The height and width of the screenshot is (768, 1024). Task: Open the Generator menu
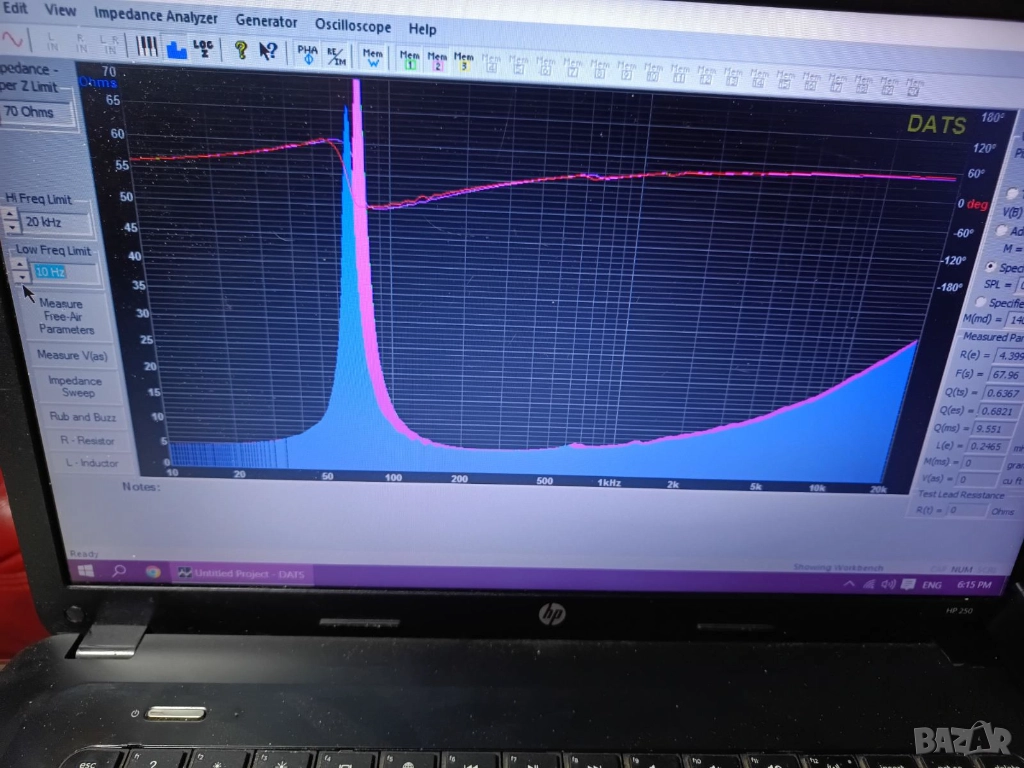pyautogui.click(x=266, y=21)
